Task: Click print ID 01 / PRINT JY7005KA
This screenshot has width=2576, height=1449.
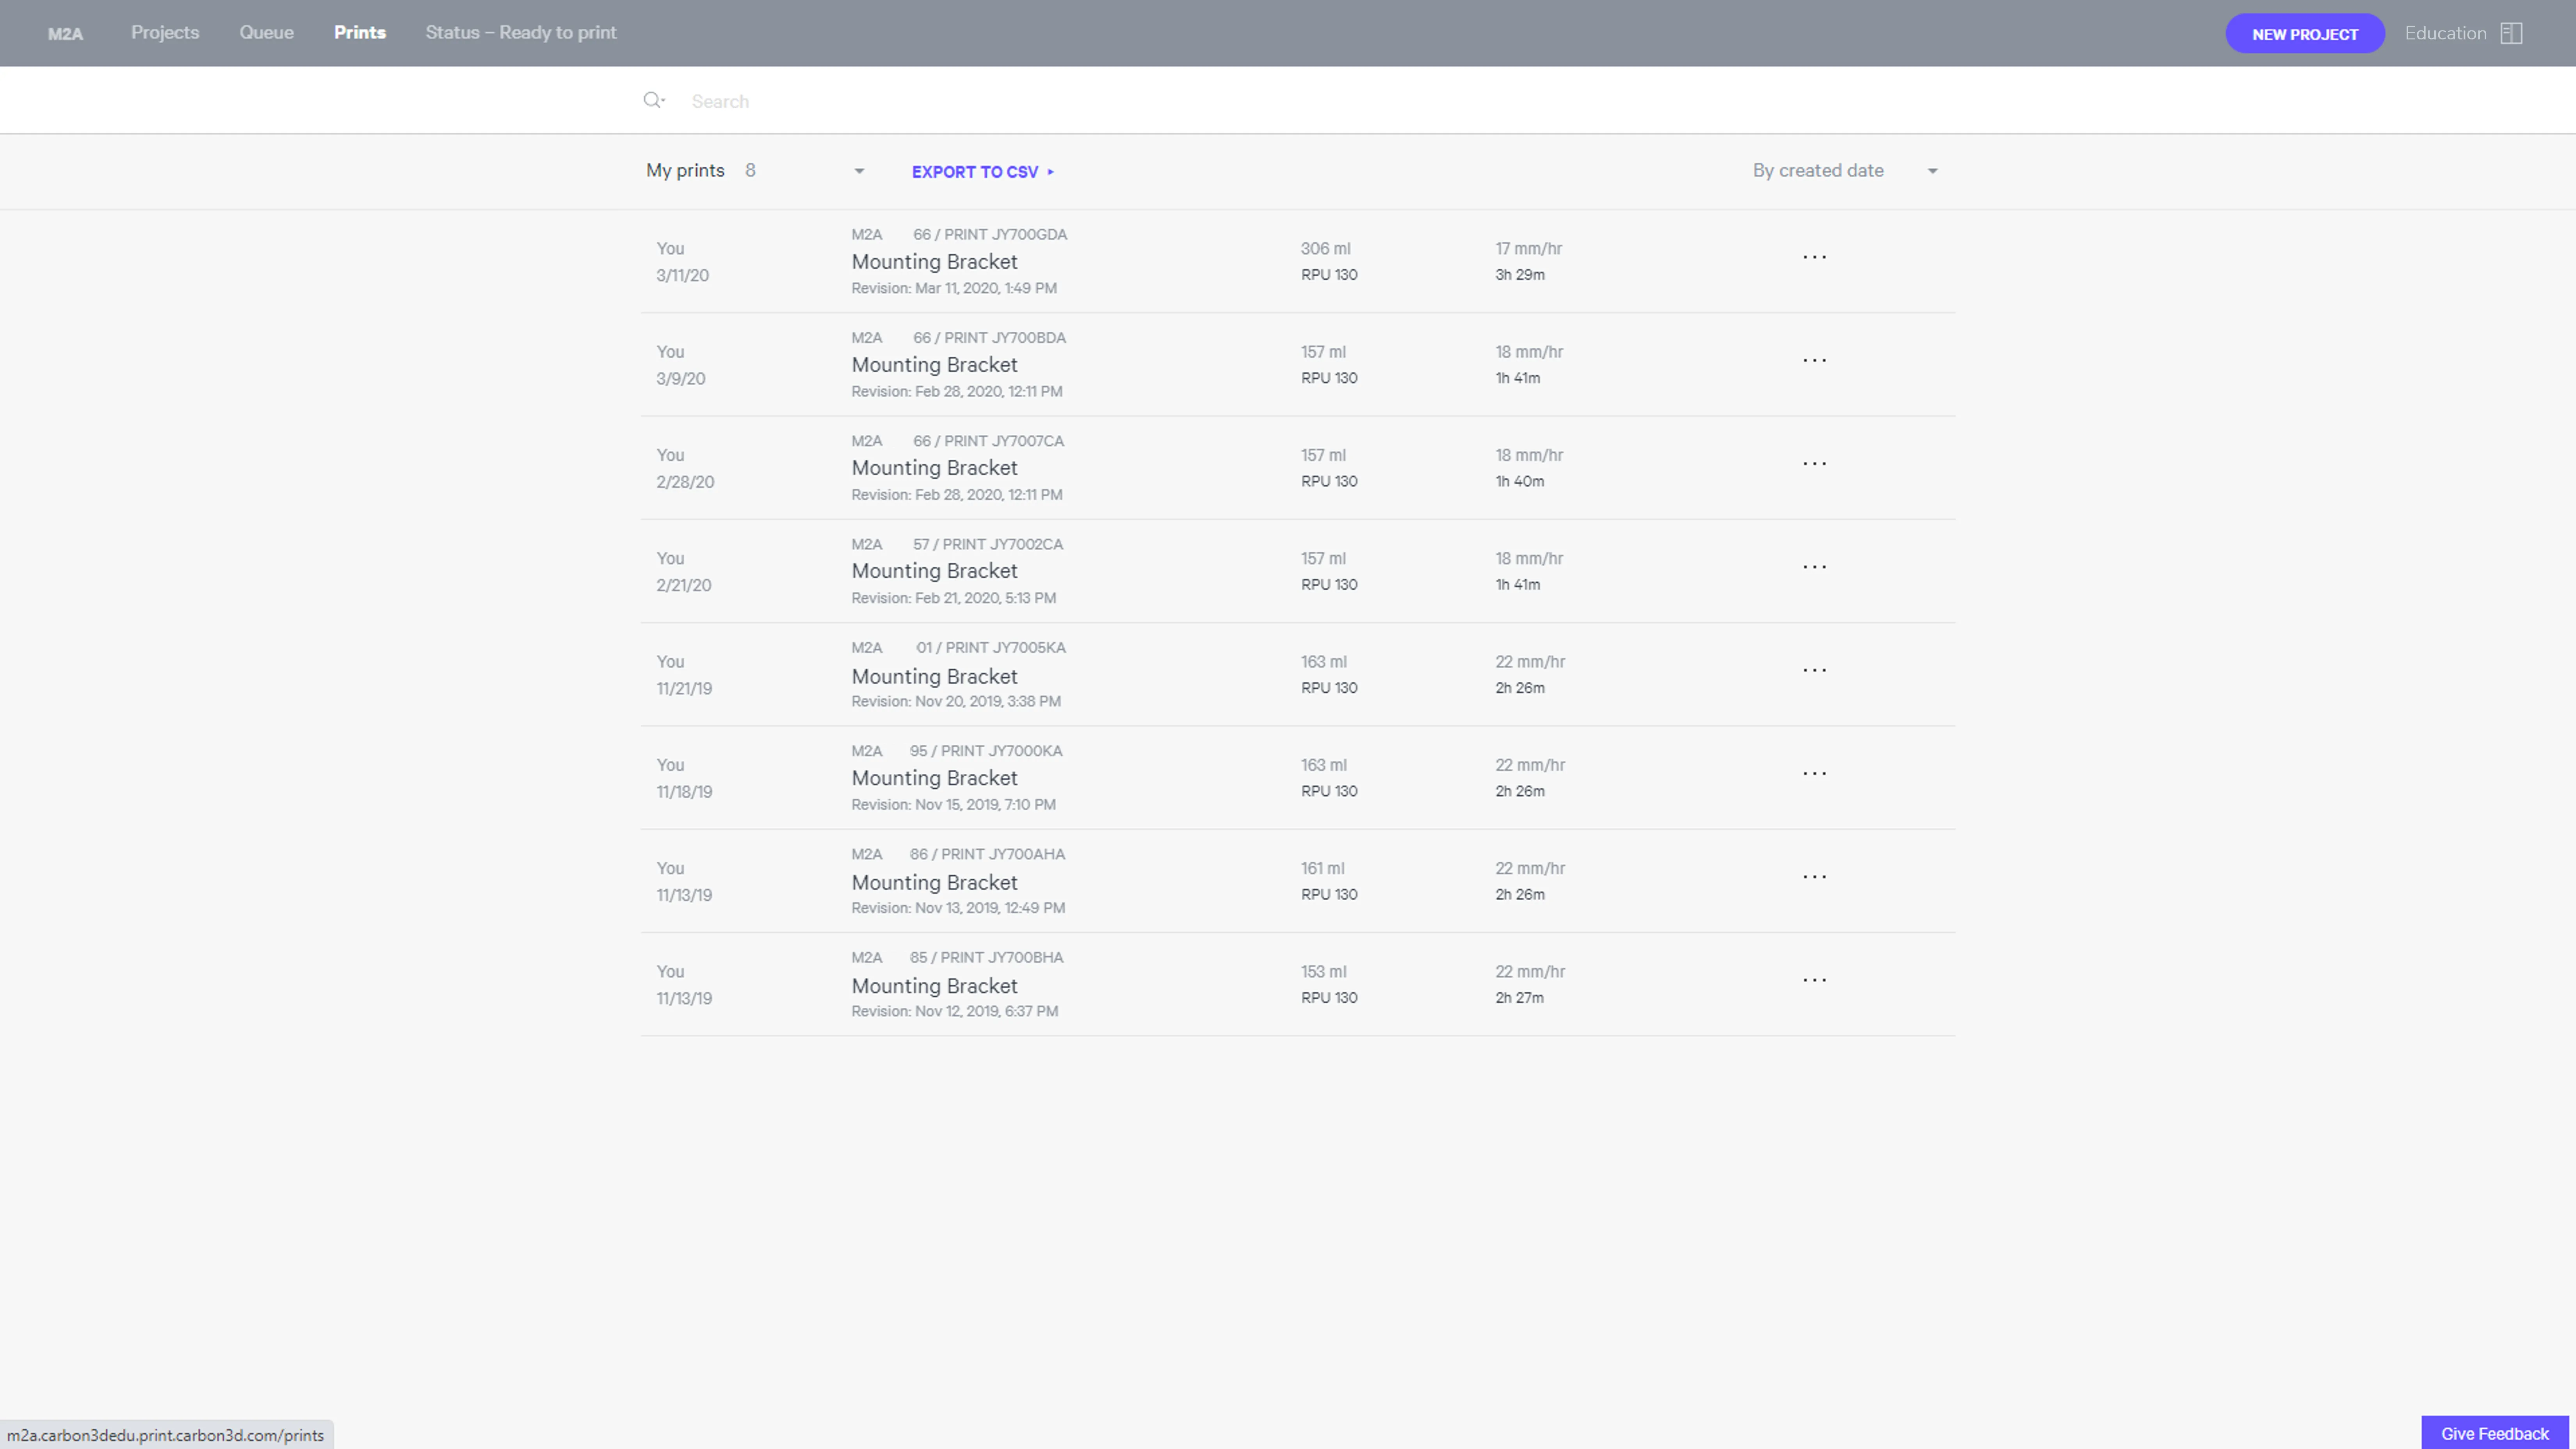Action: point(991,647)
